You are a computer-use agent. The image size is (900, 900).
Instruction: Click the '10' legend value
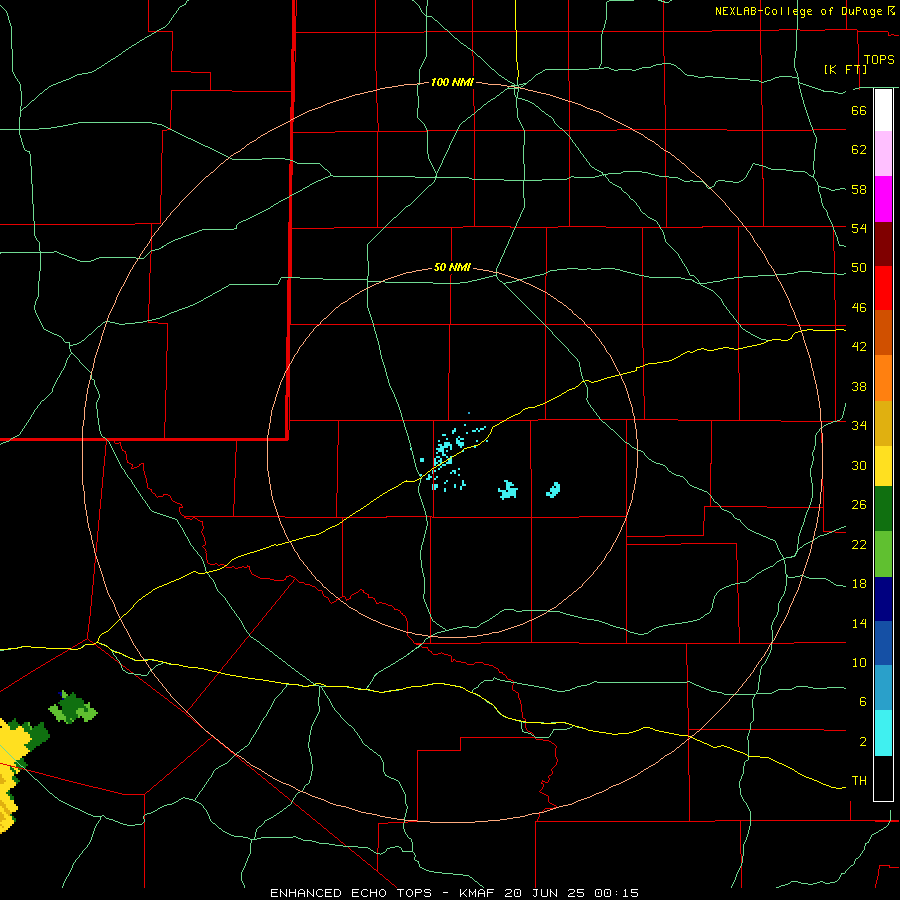[x=859, y=663]
